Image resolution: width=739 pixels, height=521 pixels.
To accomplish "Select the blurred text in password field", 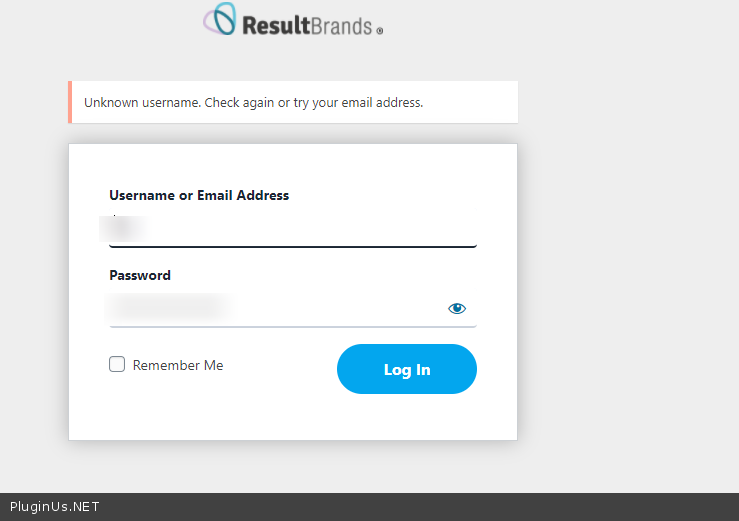I will [168, 306].
